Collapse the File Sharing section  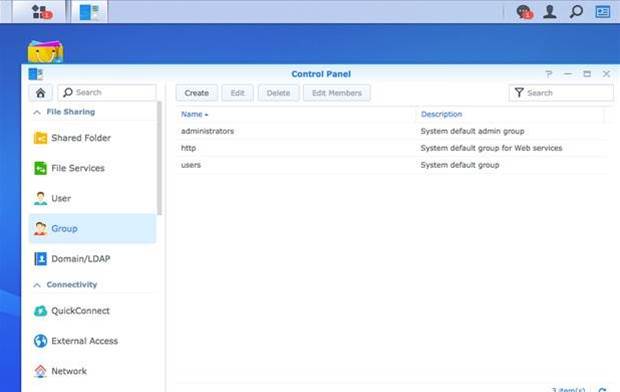click(37, 112)
